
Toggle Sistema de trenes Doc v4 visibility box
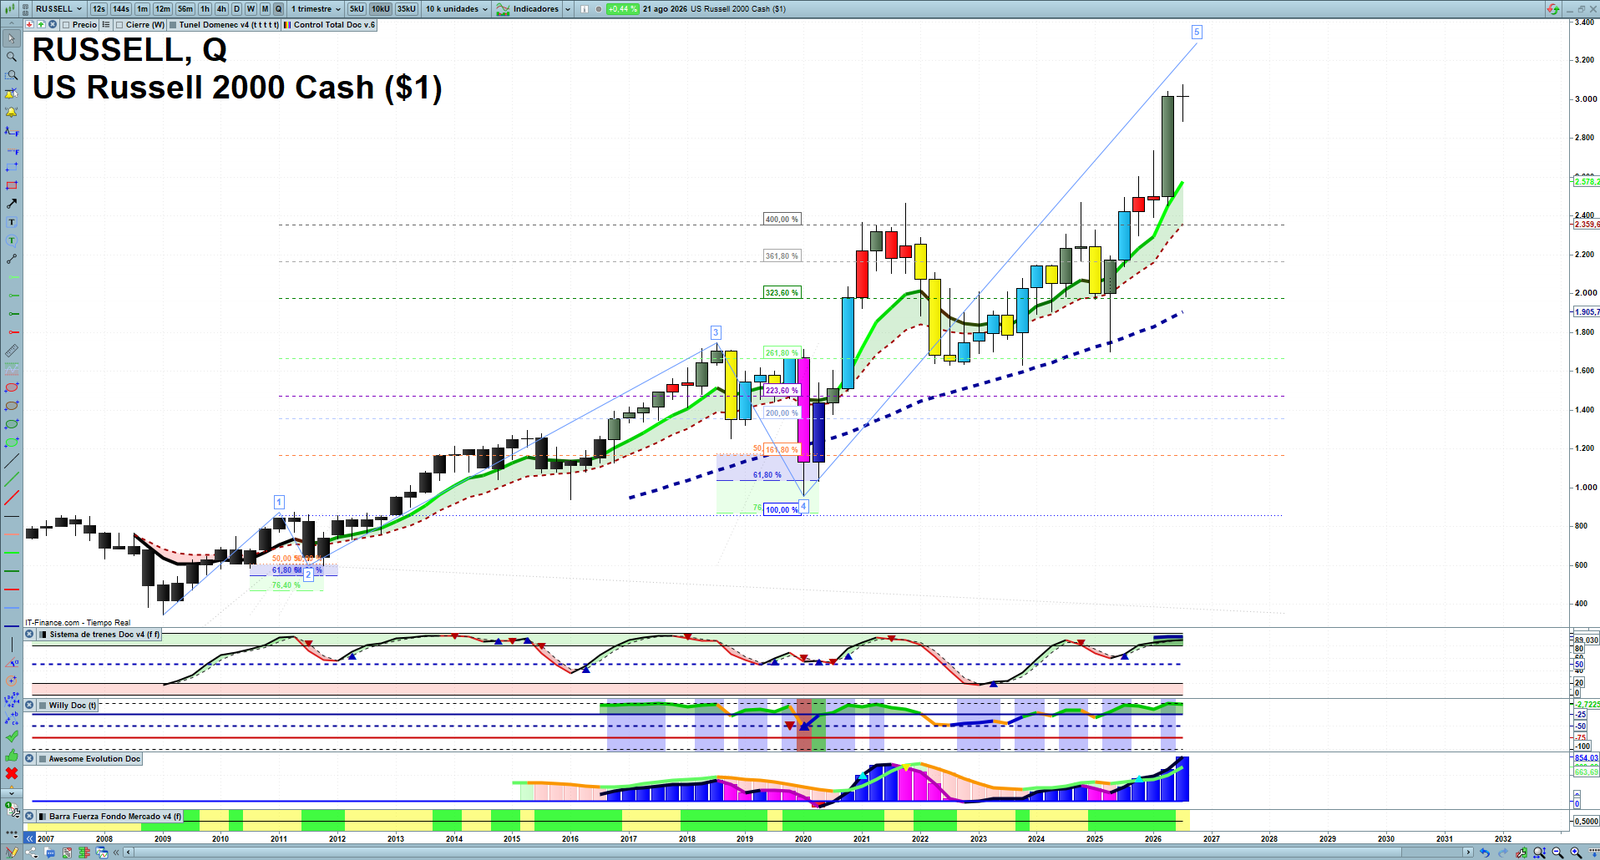[42, 634]
